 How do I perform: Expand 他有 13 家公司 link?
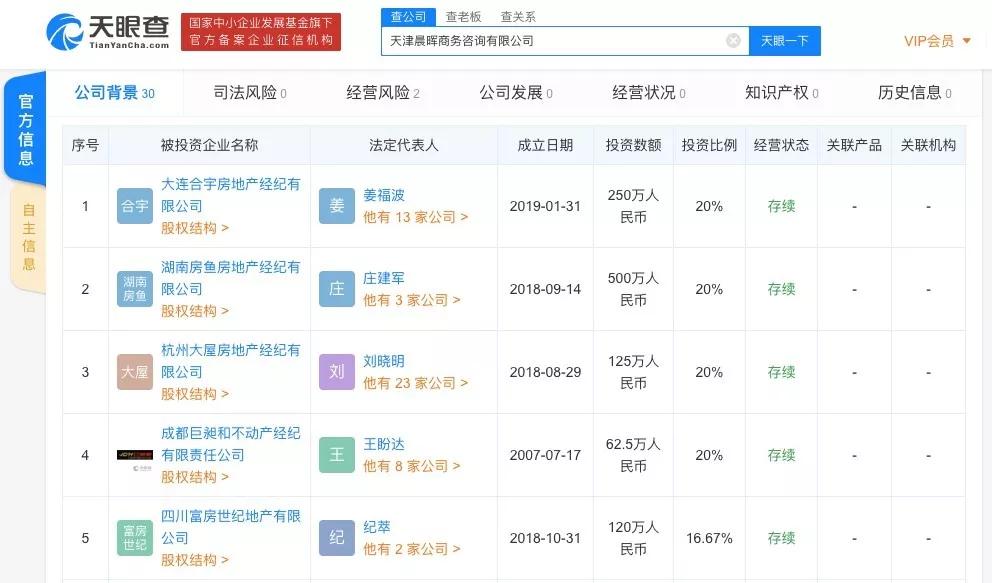coord(416,217)
